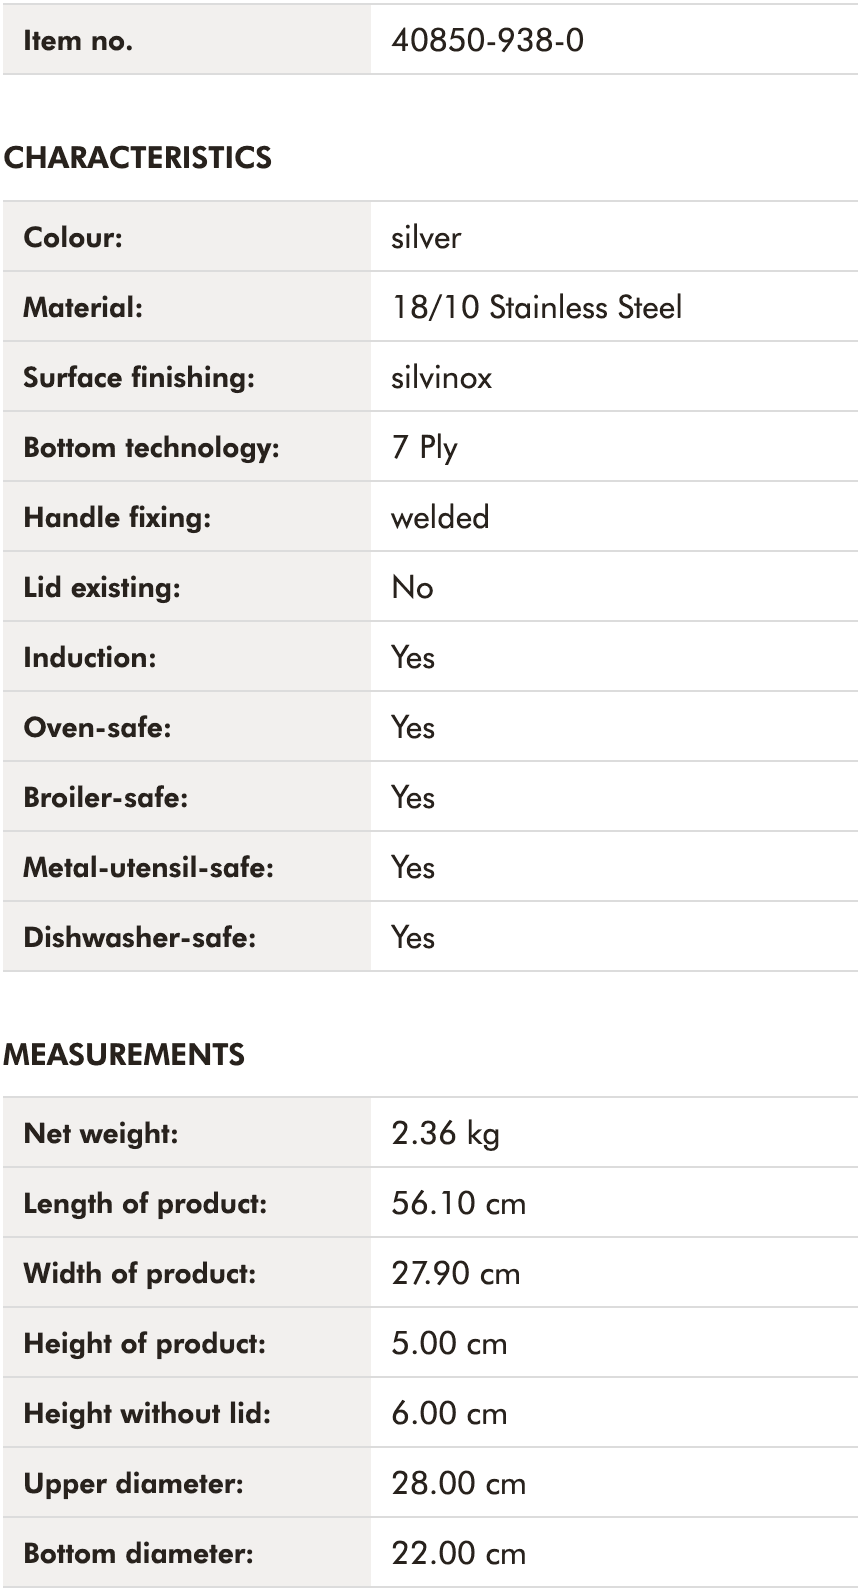Click the Broiler-safe label
Screen dimensions: 858x1592
106,797
